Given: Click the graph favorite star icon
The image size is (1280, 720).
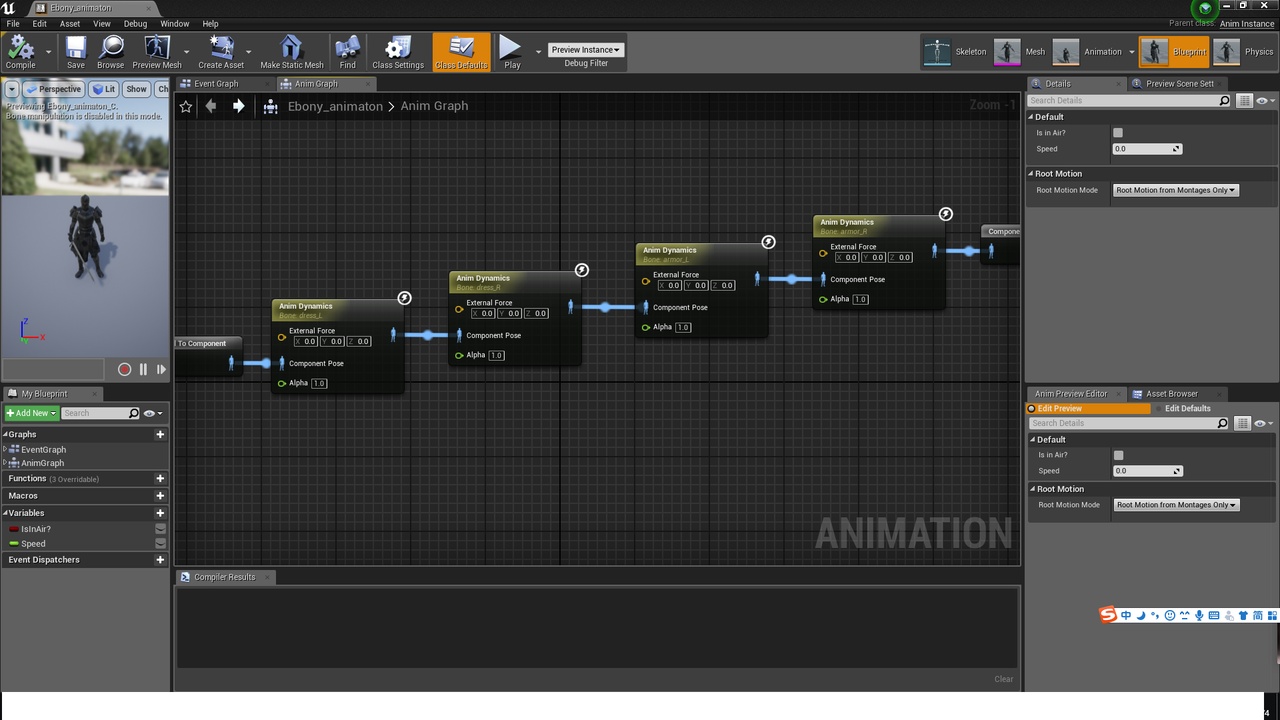Looking at the screenshot, I should click(x=186, y=106).
